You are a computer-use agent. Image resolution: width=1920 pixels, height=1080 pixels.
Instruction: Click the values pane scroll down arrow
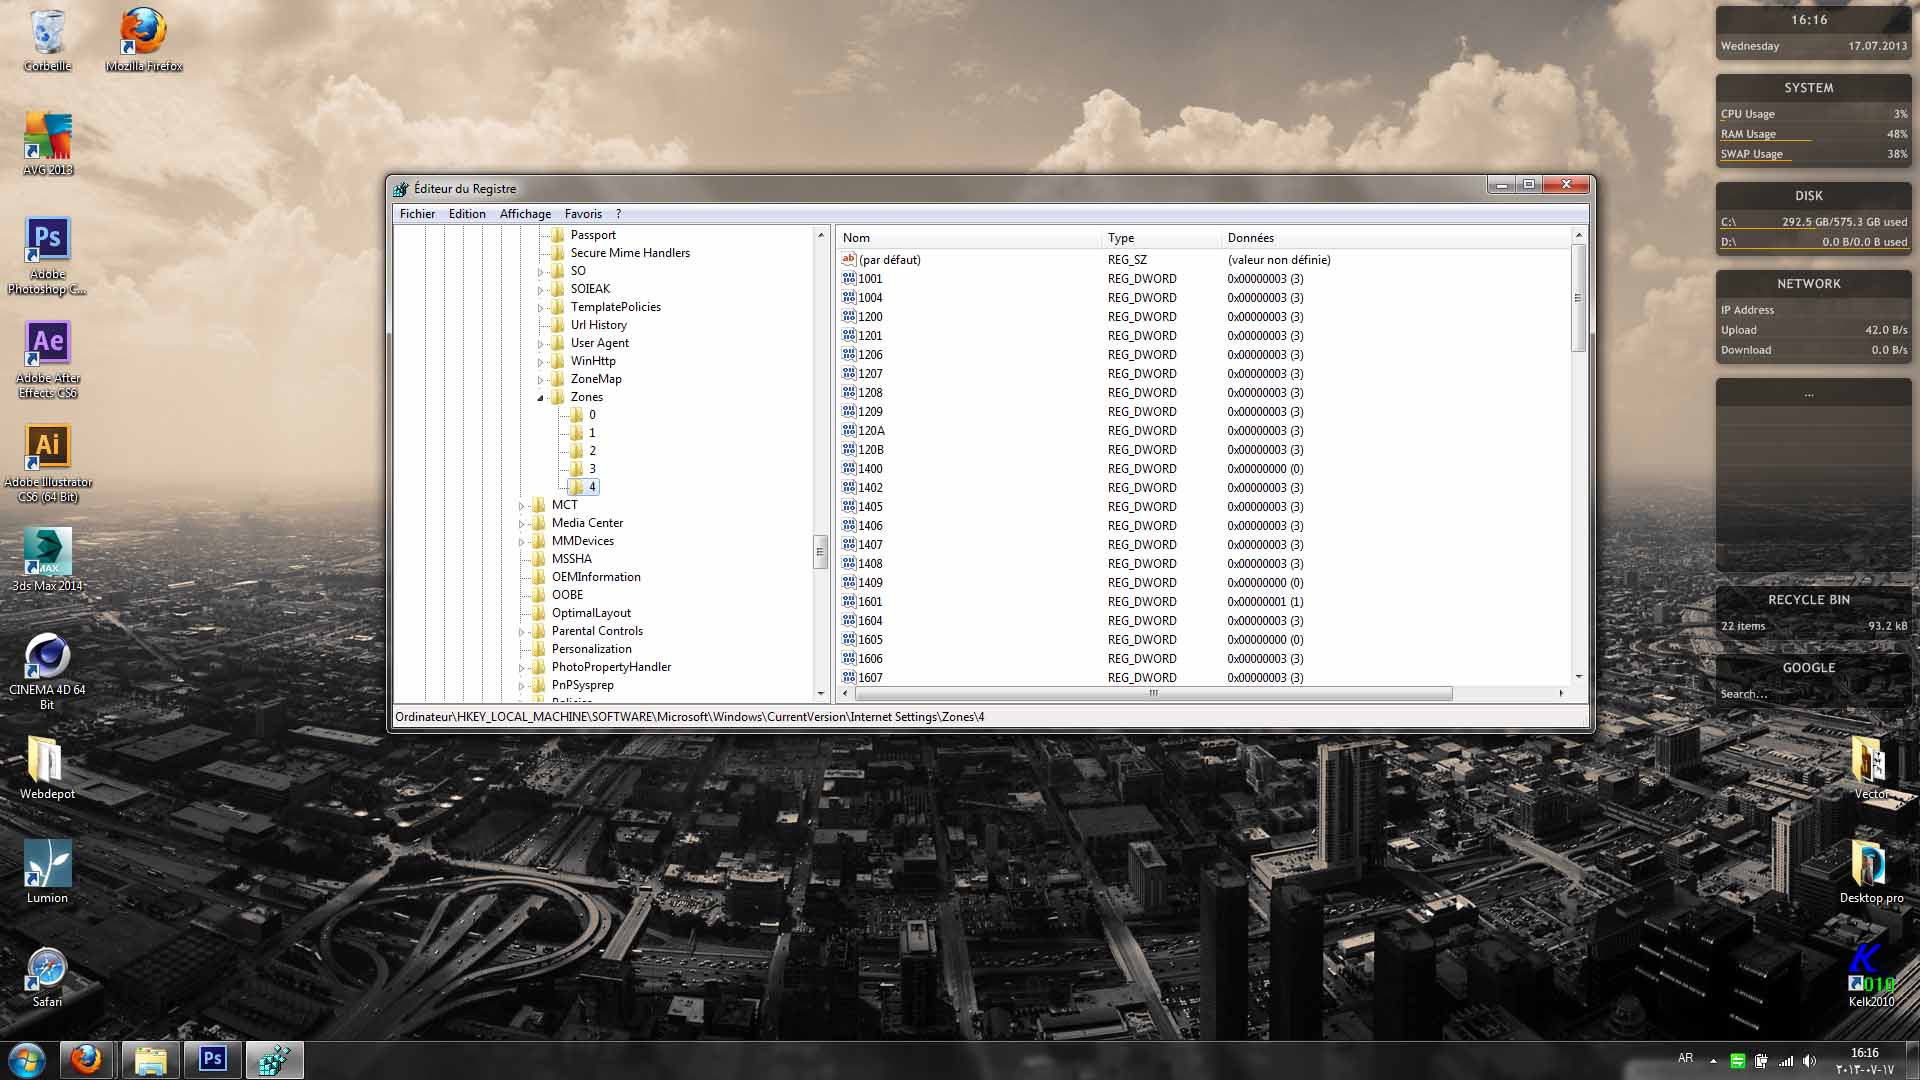pyautogui.click(x=1579, y=677)
